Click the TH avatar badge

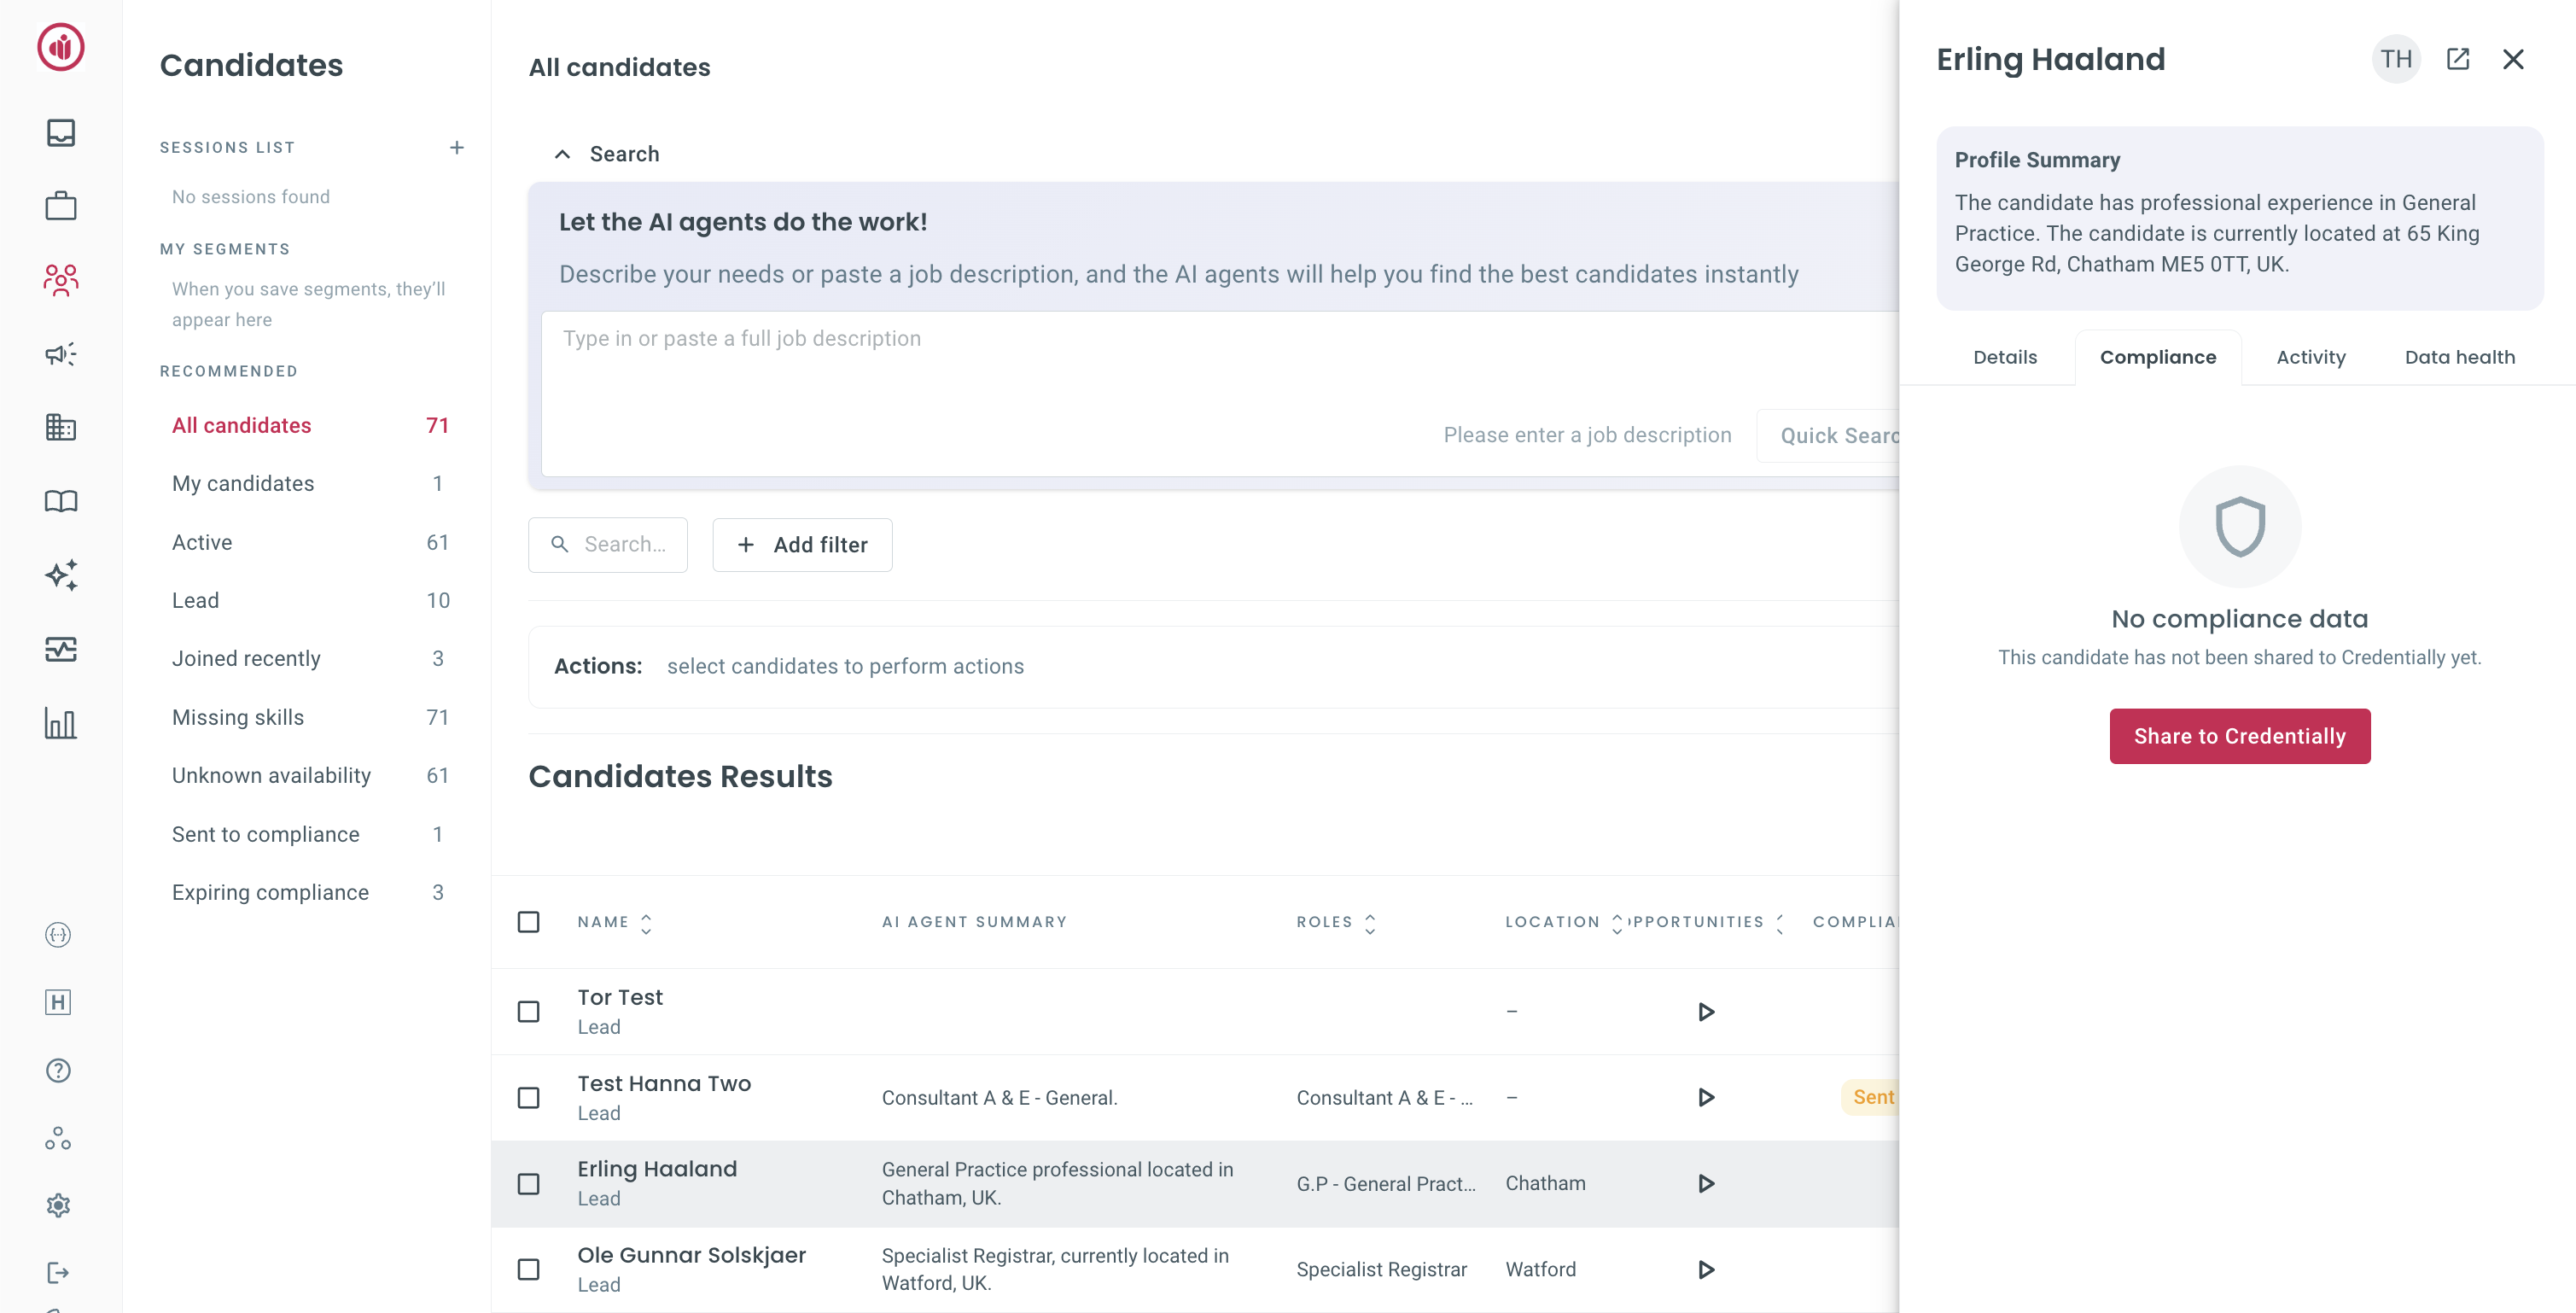click(2395, 59)
